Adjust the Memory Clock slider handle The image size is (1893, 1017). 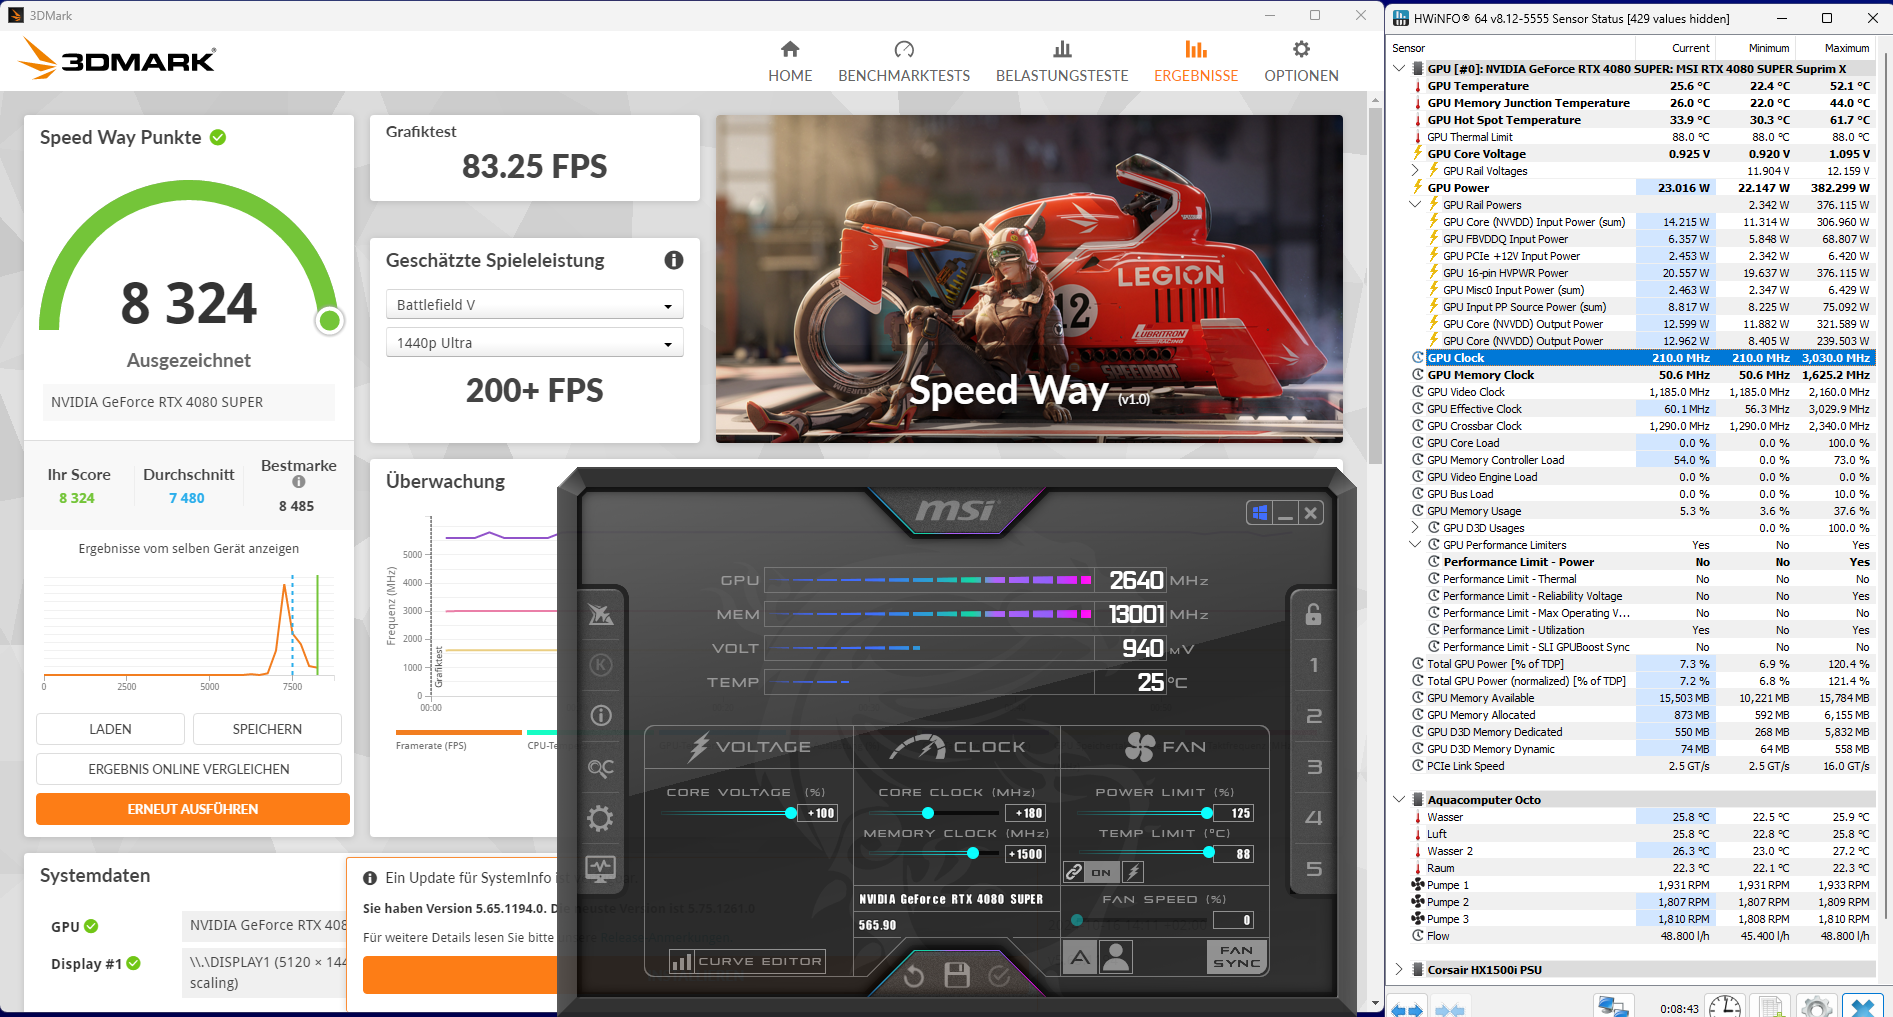[x=973, y=853]
